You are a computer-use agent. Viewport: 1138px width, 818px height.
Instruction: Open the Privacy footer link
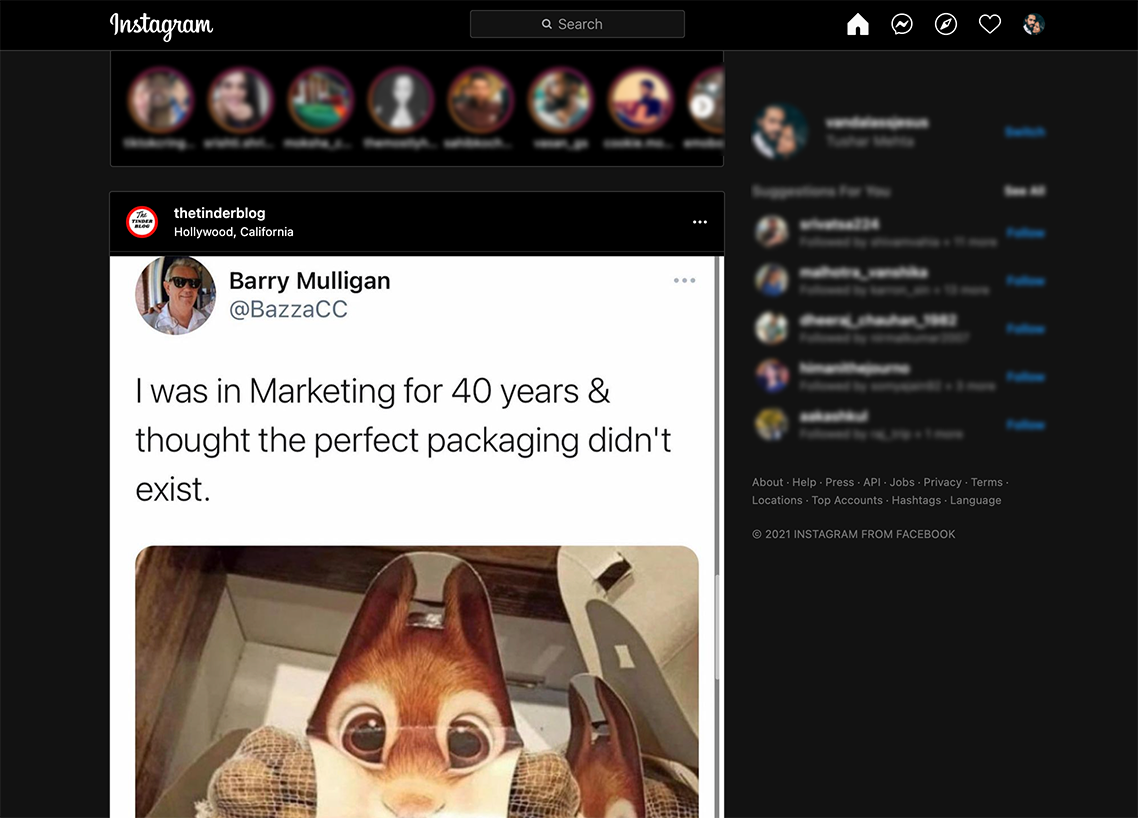point(942,482)
